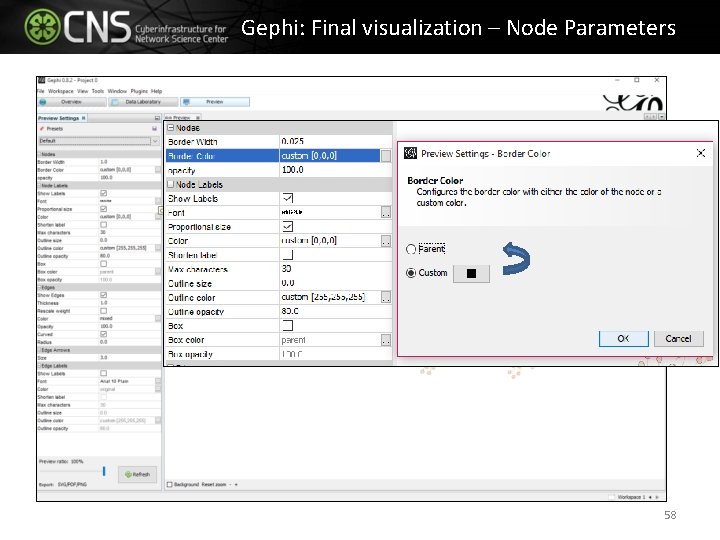
Task: Confirm with OK in Border Color dialog
Action: pyautogui.click(x=624, y=339)
